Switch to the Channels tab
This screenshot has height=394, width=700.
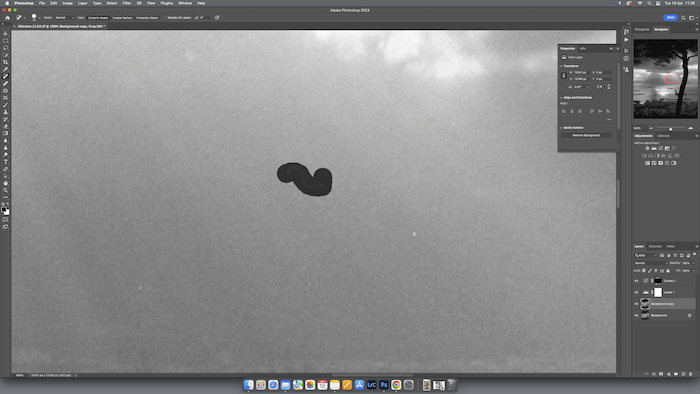click(x=655, y=246)
